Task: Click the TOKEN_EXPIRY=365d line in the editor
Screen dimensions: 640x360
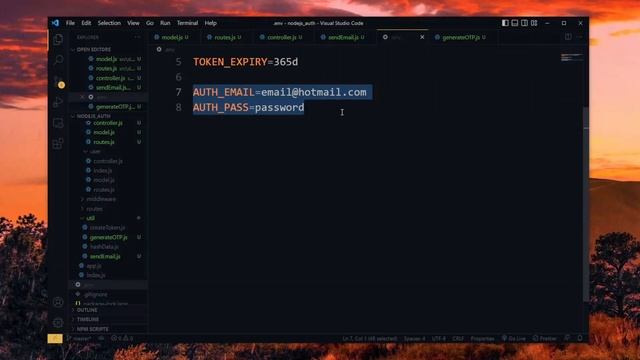Action: [x=245, y=62]
